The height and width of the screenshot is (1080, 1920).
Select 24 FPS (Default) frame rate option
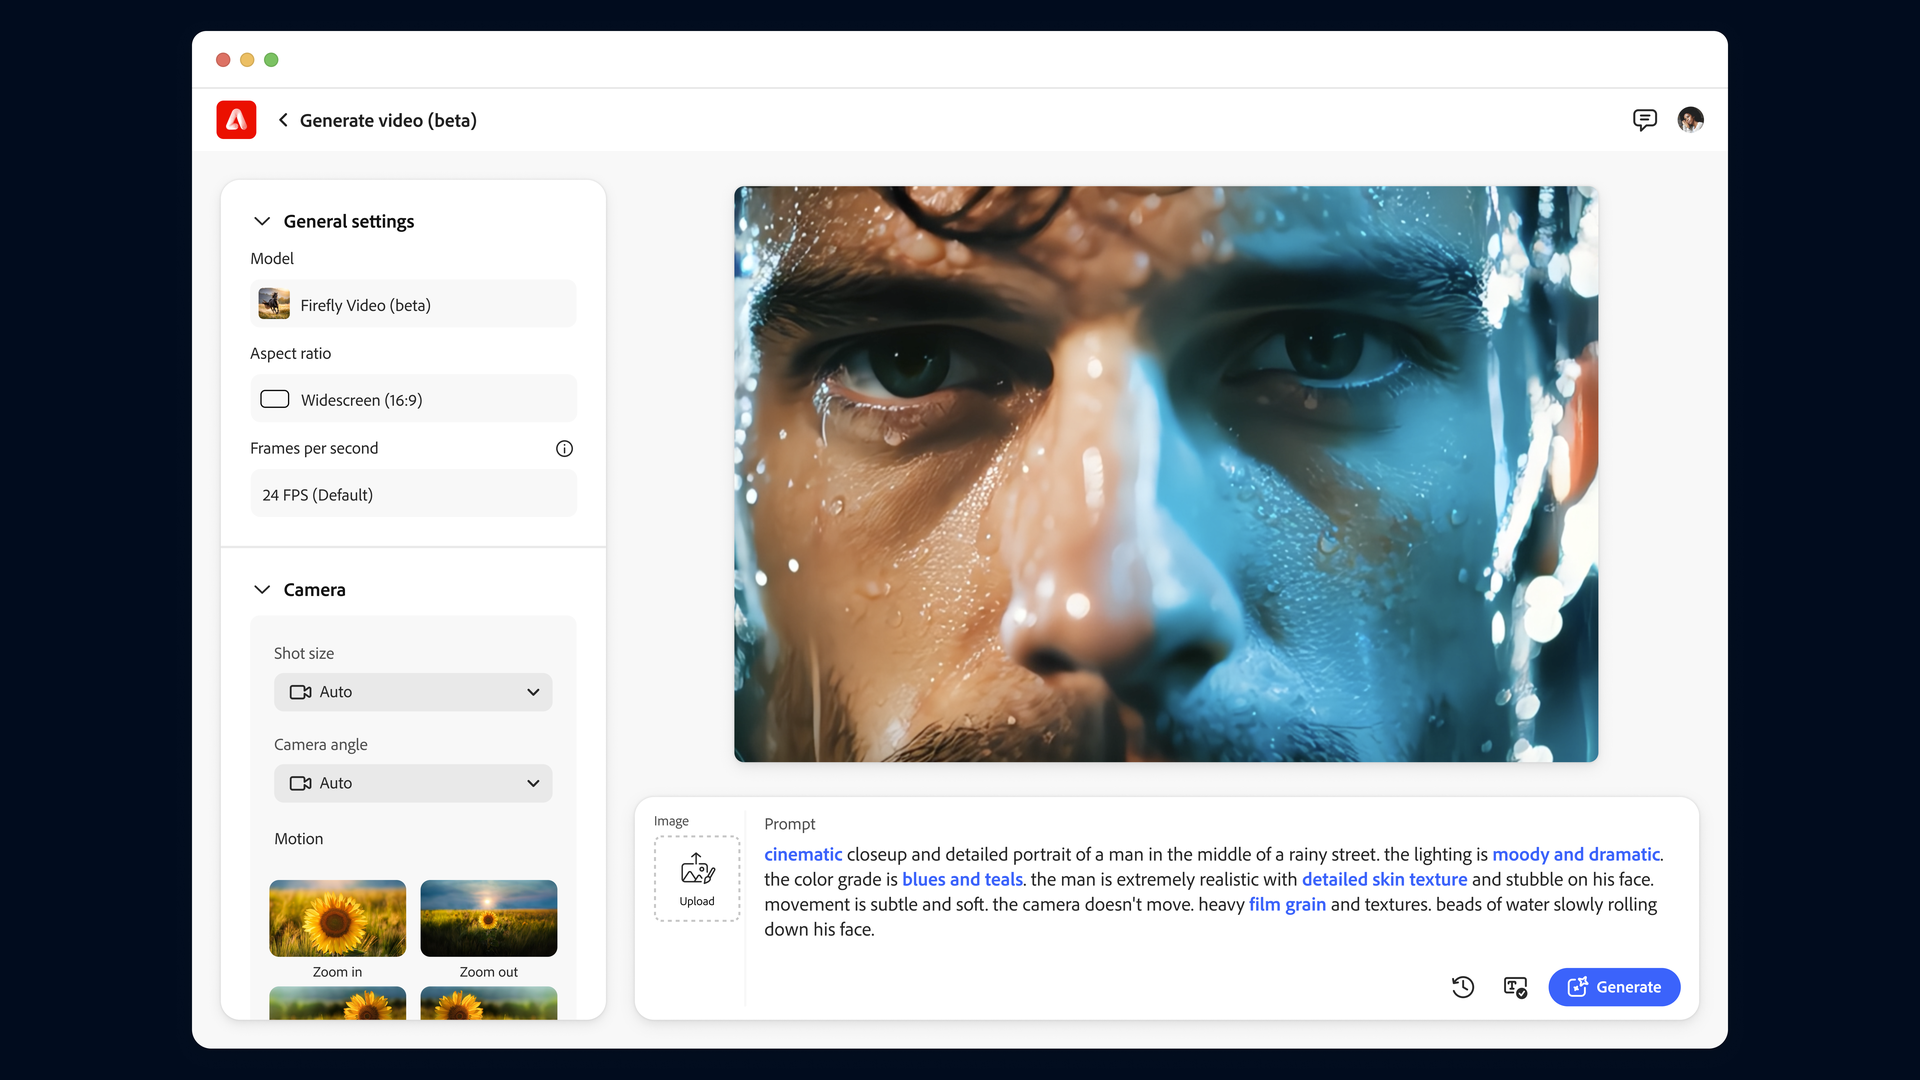(x=412, y=493)
